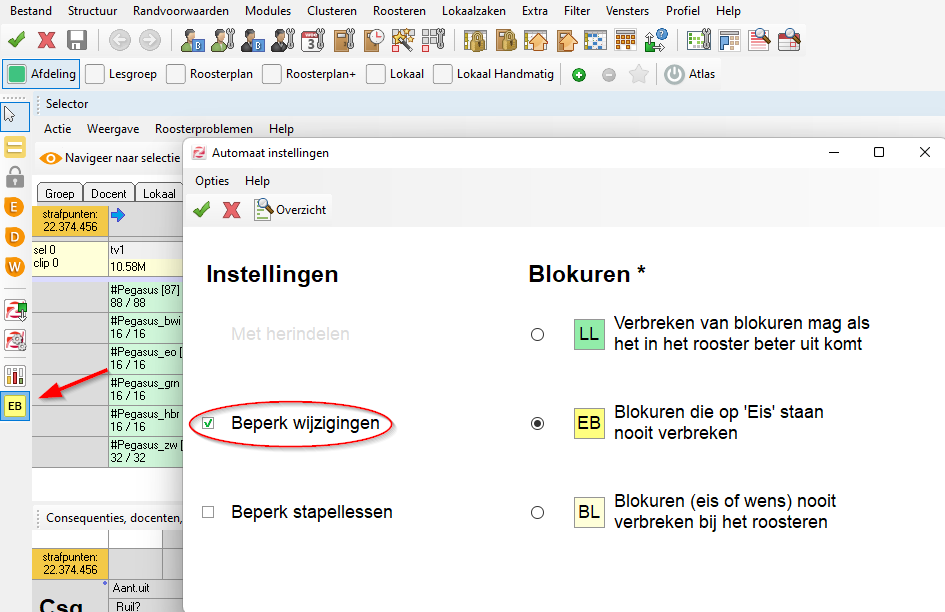Select the orange W marker icon
This screenshot has height=612, width=945.
15,266
